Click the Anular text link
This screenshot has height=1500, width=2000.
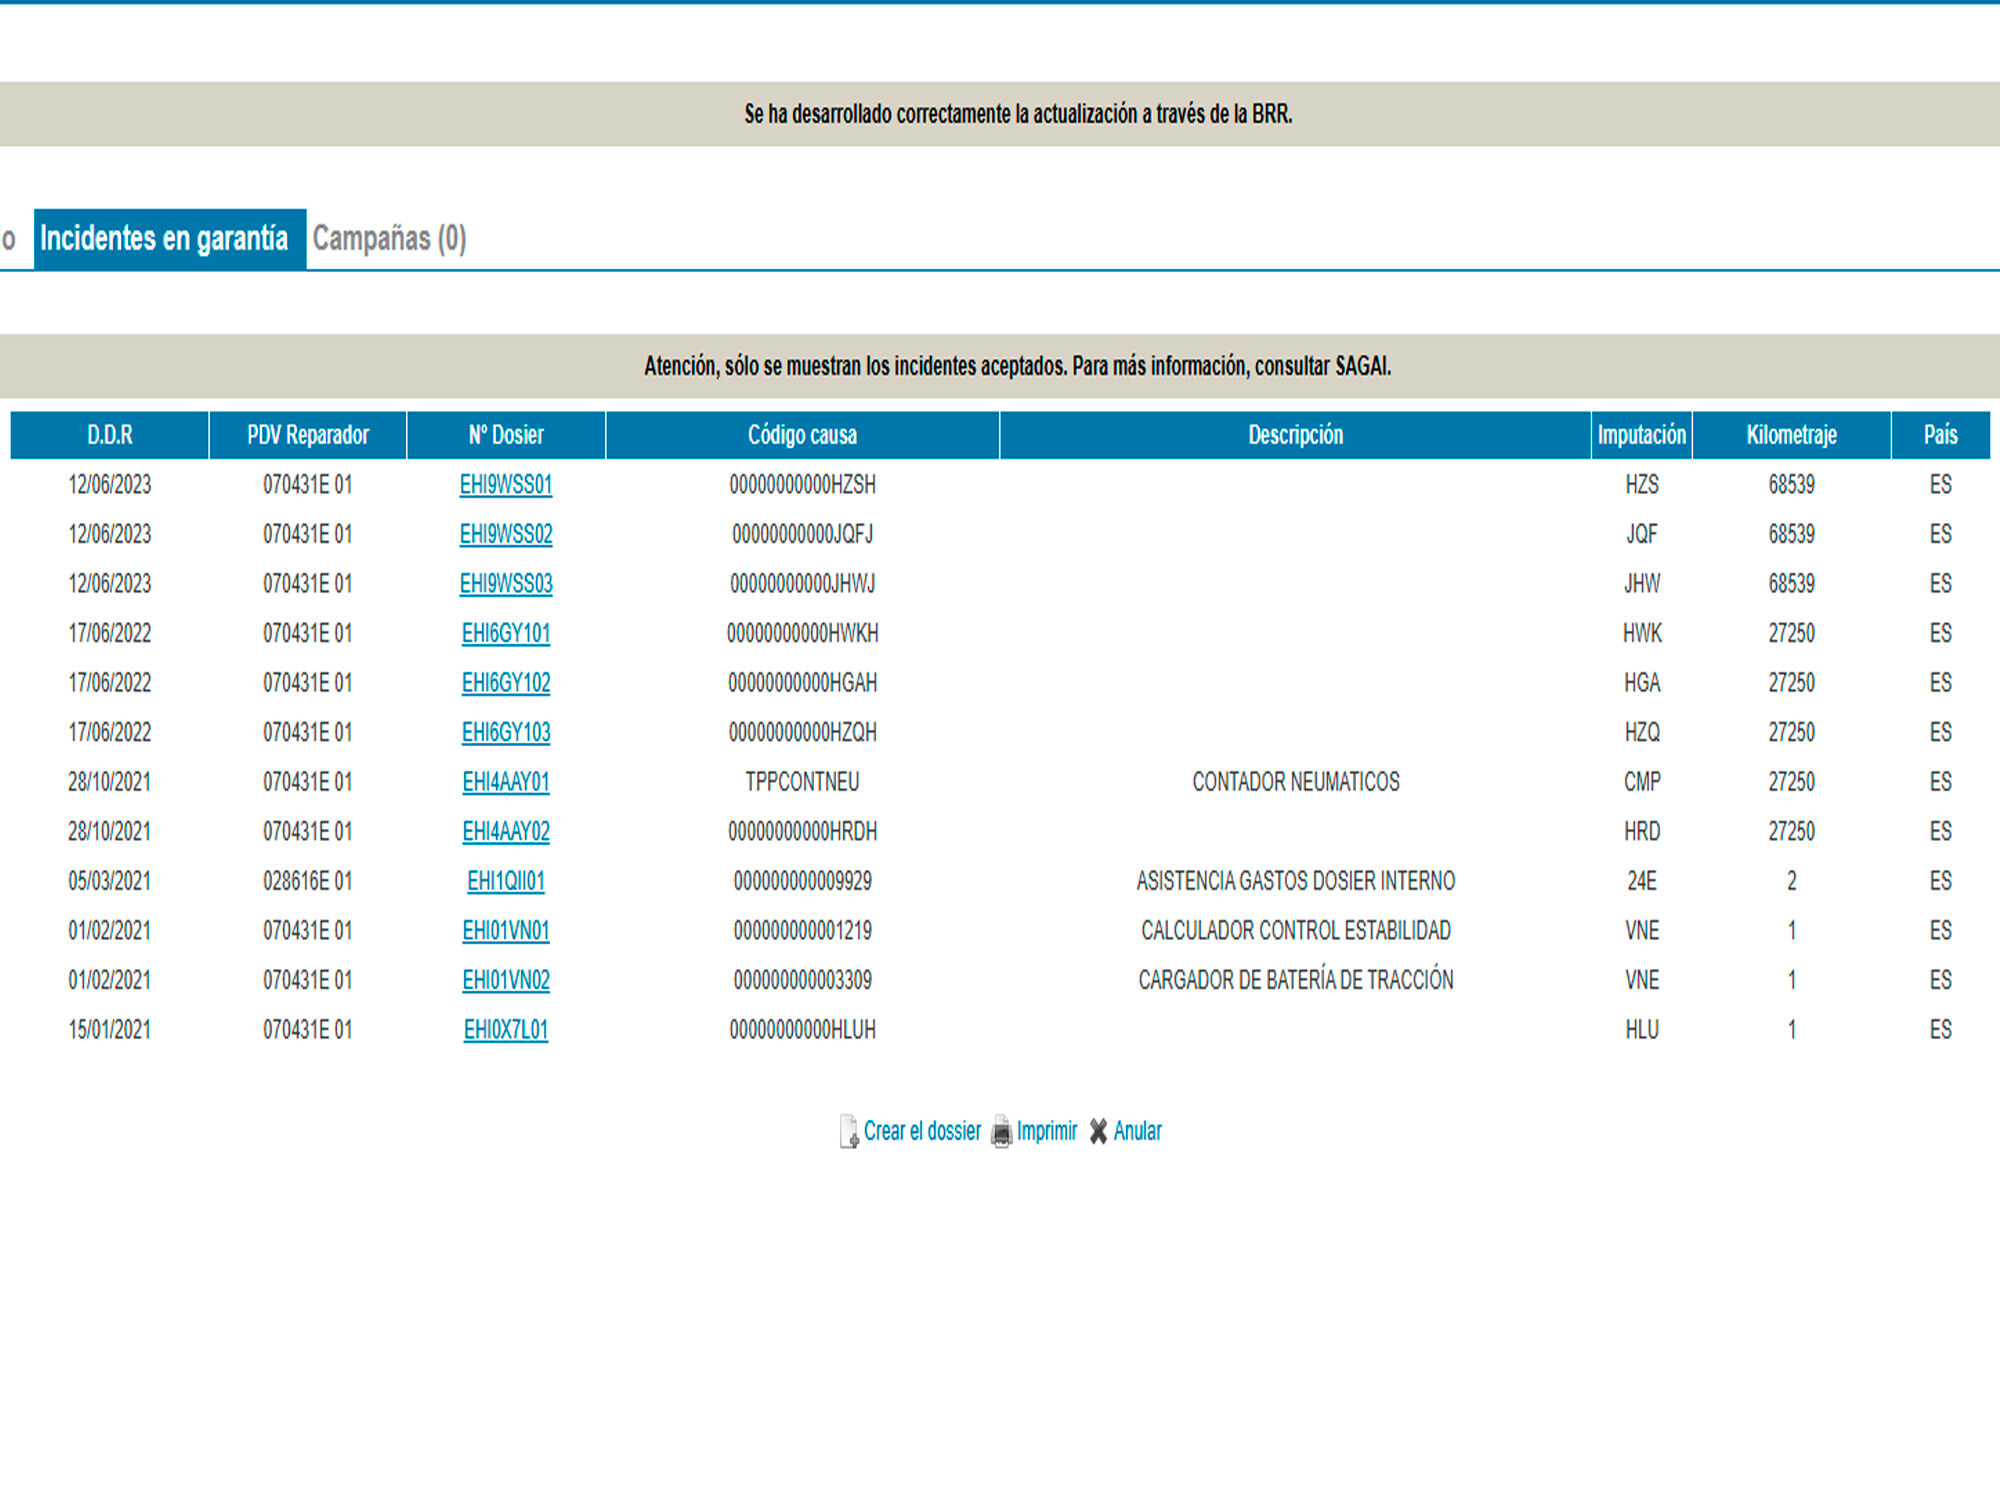click(x=1137, y=1131)
